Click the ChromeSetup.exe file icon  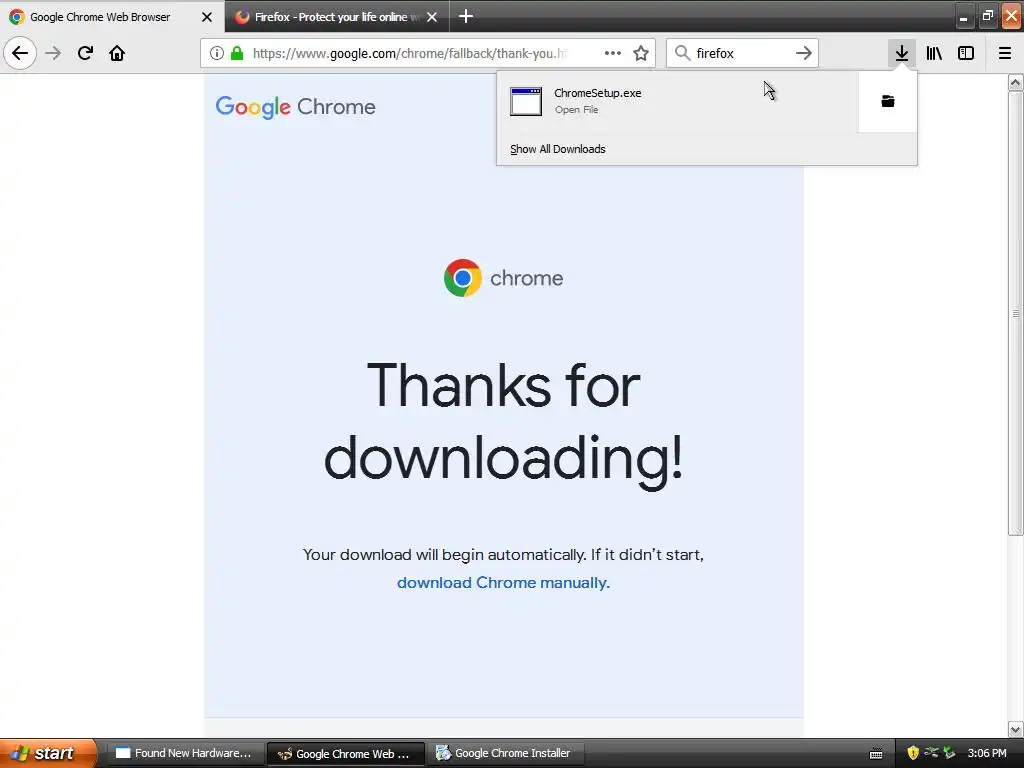click(x=526, y=101)
